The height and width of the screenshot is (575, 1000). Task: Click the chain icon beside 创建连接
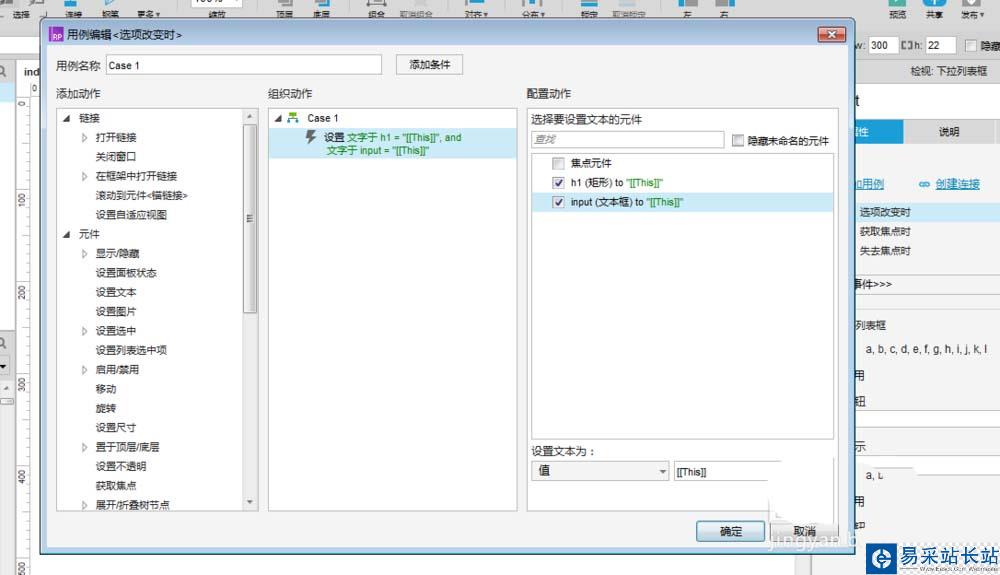[924, 184]
